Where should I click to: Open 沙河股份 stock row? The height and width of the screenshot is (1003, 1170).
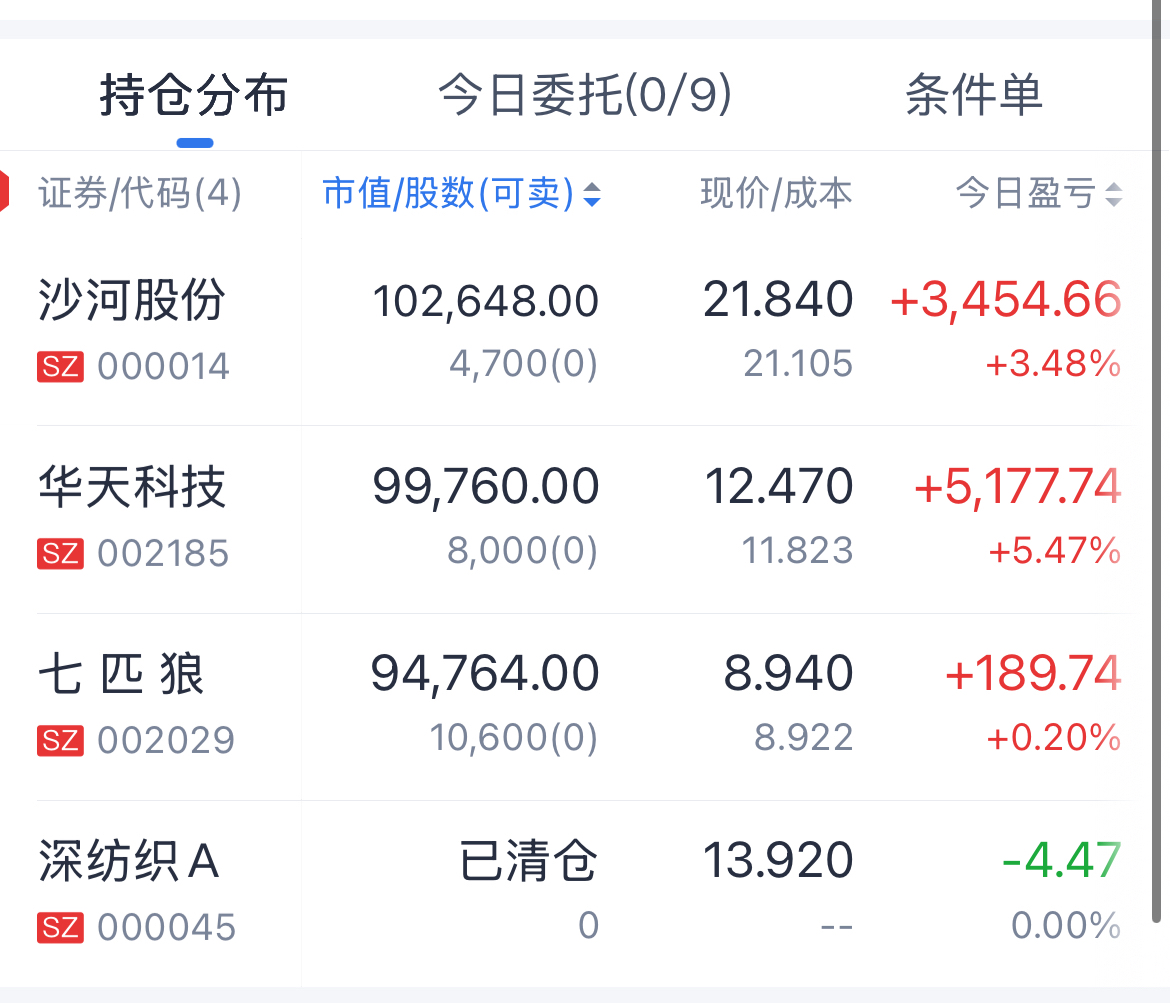pyautogui.click(x=132, y=300)
